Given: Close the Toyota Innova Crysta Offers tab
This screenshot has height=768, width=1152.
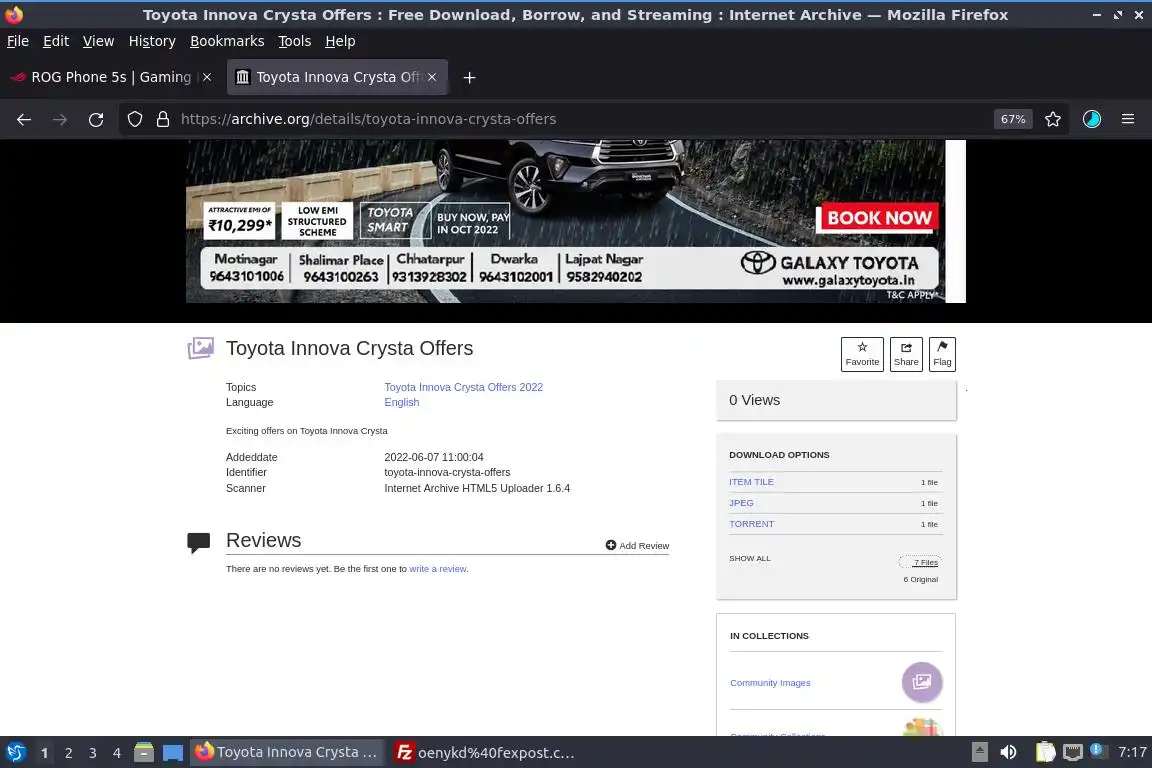Looking at the screenshot, I should tap(432, 77).
